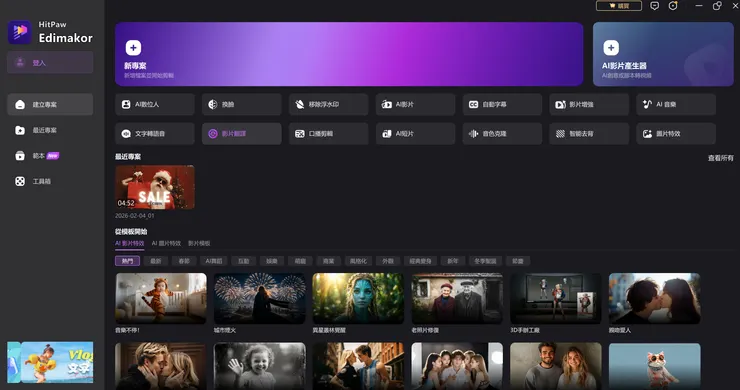Open the 移除浮水印 watermark remover tool

[x=328, y=104]
